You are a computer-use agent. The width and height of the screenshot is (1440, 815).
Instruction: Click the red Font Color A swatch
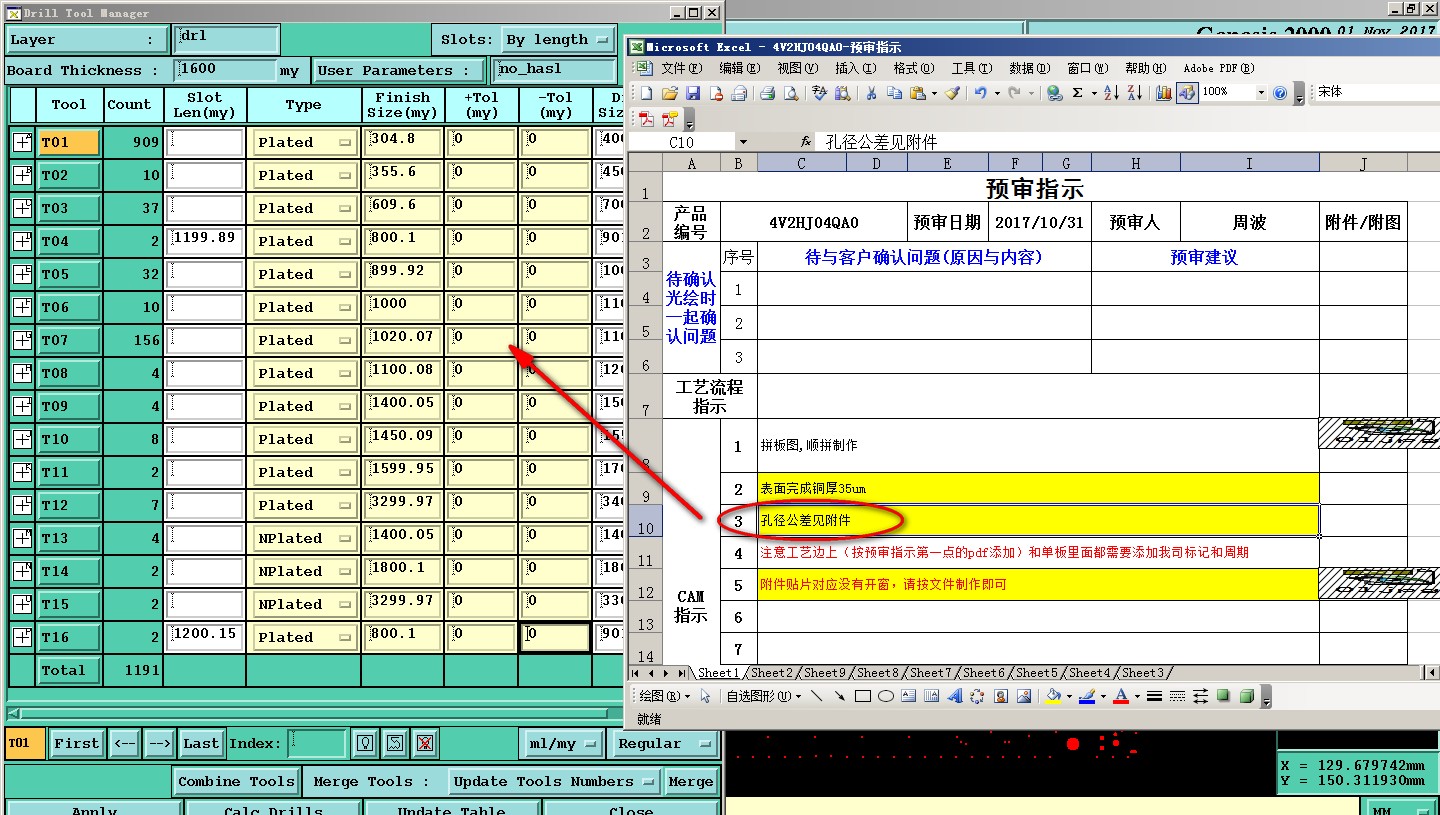[x=1121, y=696]
